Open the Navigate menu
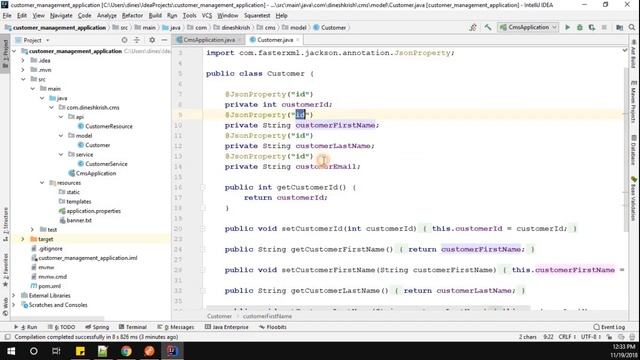This screenshot has width=640, height=360. point(61,16)
